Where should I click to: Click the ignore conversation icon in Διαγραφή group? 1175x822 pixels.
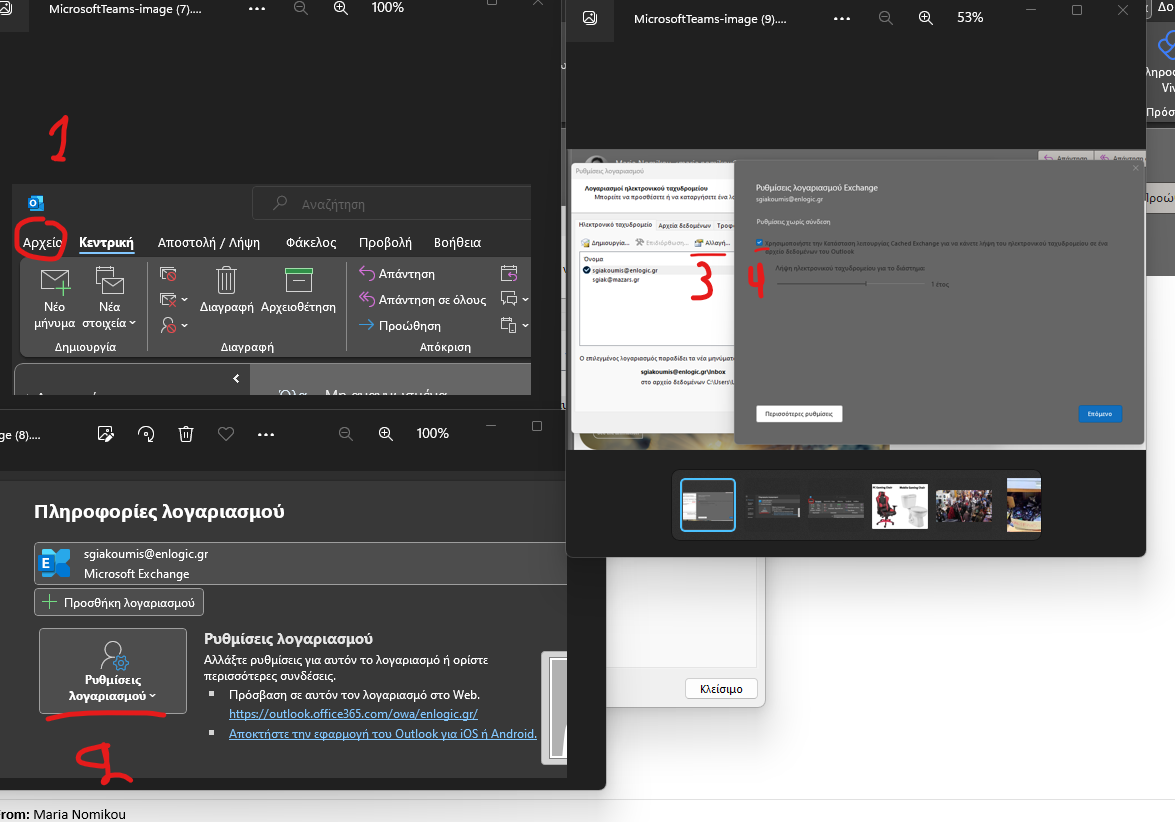168,274
